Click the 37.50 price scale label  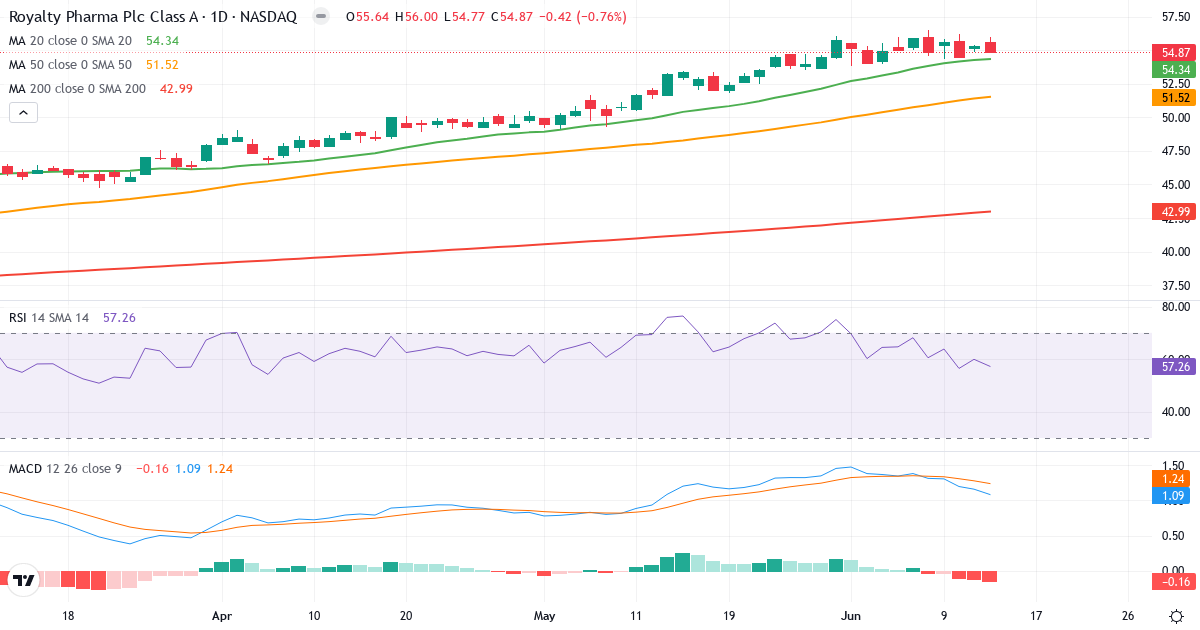pyautogui.click(x=1176, y=286)
